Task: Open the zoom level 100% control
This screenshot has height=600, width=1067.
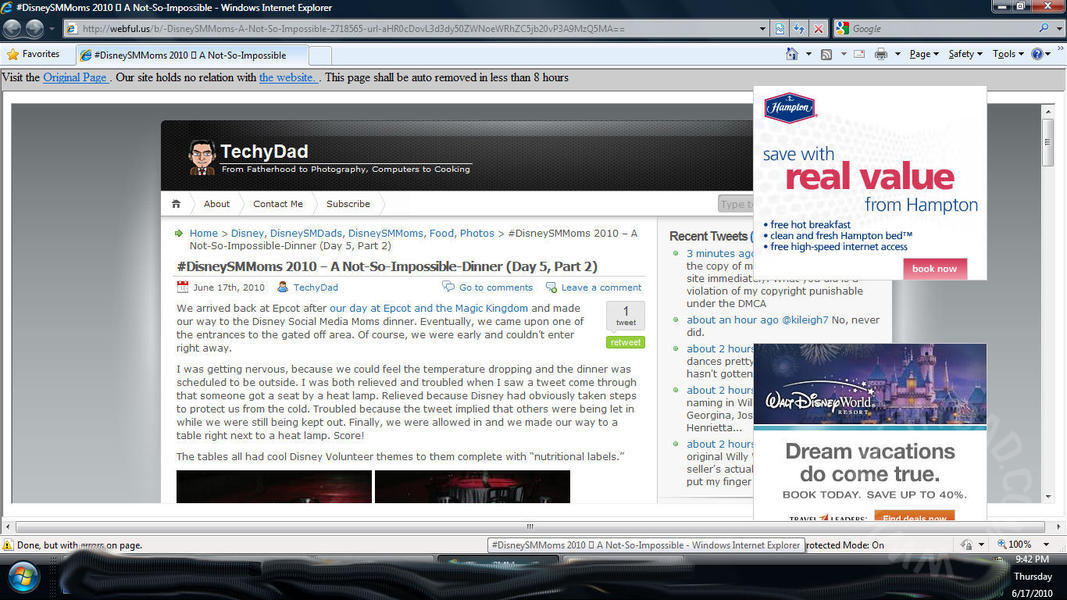Action: (x=1015, y=544)
